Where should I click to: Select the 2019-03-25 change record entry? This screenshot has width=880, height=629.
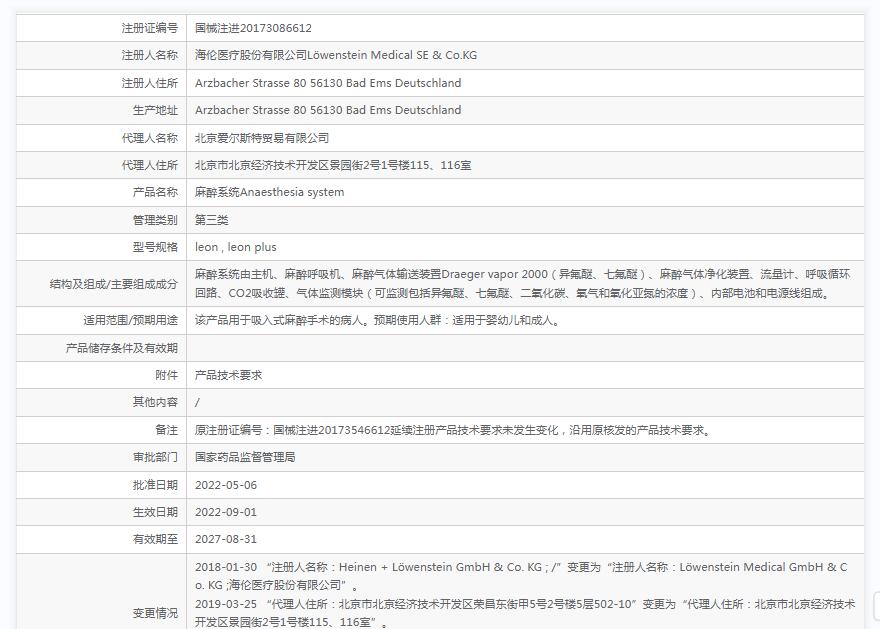tap(525, 613)
